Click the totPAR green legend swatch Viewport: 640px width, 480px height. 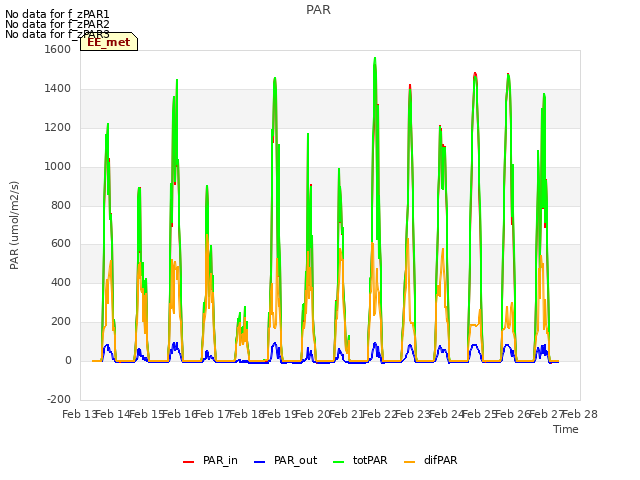pyautogui.click(x=338, y=462)
